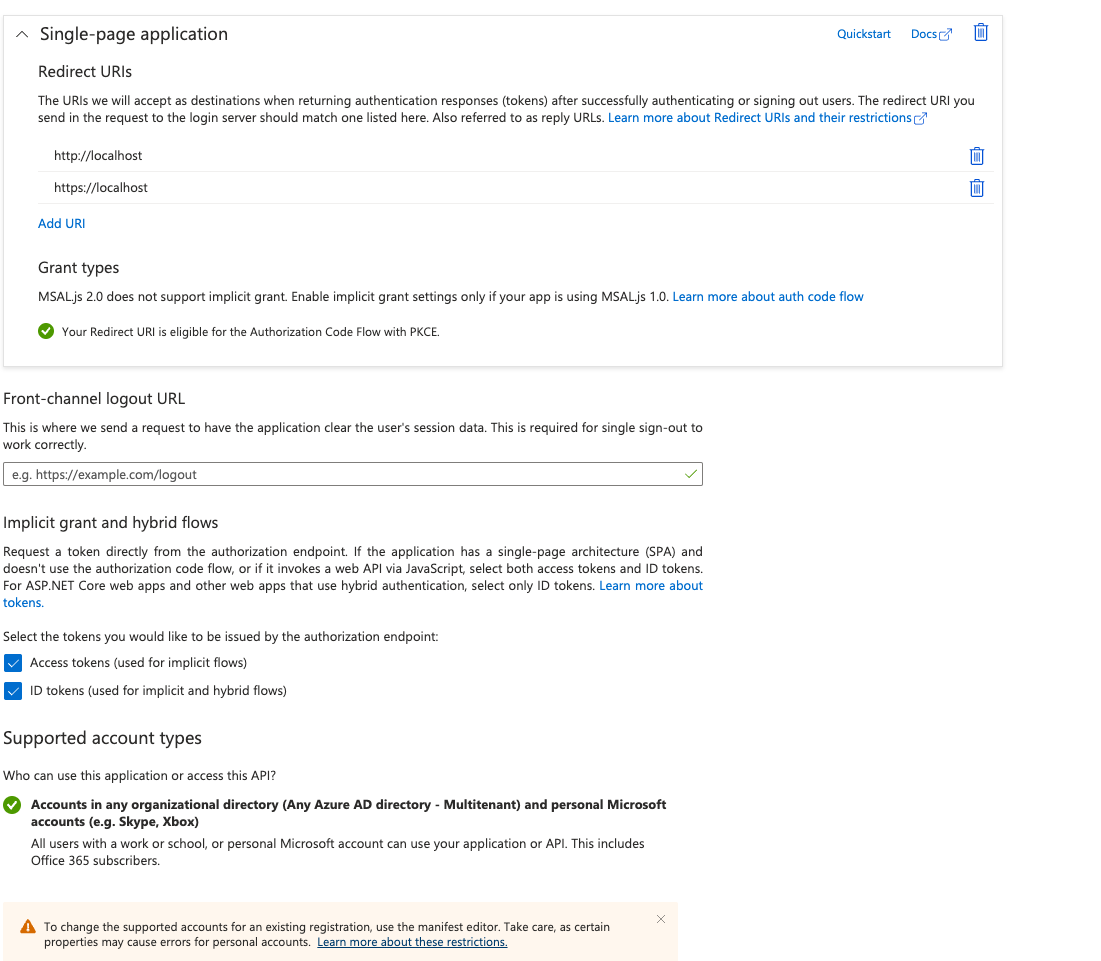Image resolution: width=1101 pixels, height=961 pixels.
Task: Learn more about these restrictions
Action: (x=412, y=941)
